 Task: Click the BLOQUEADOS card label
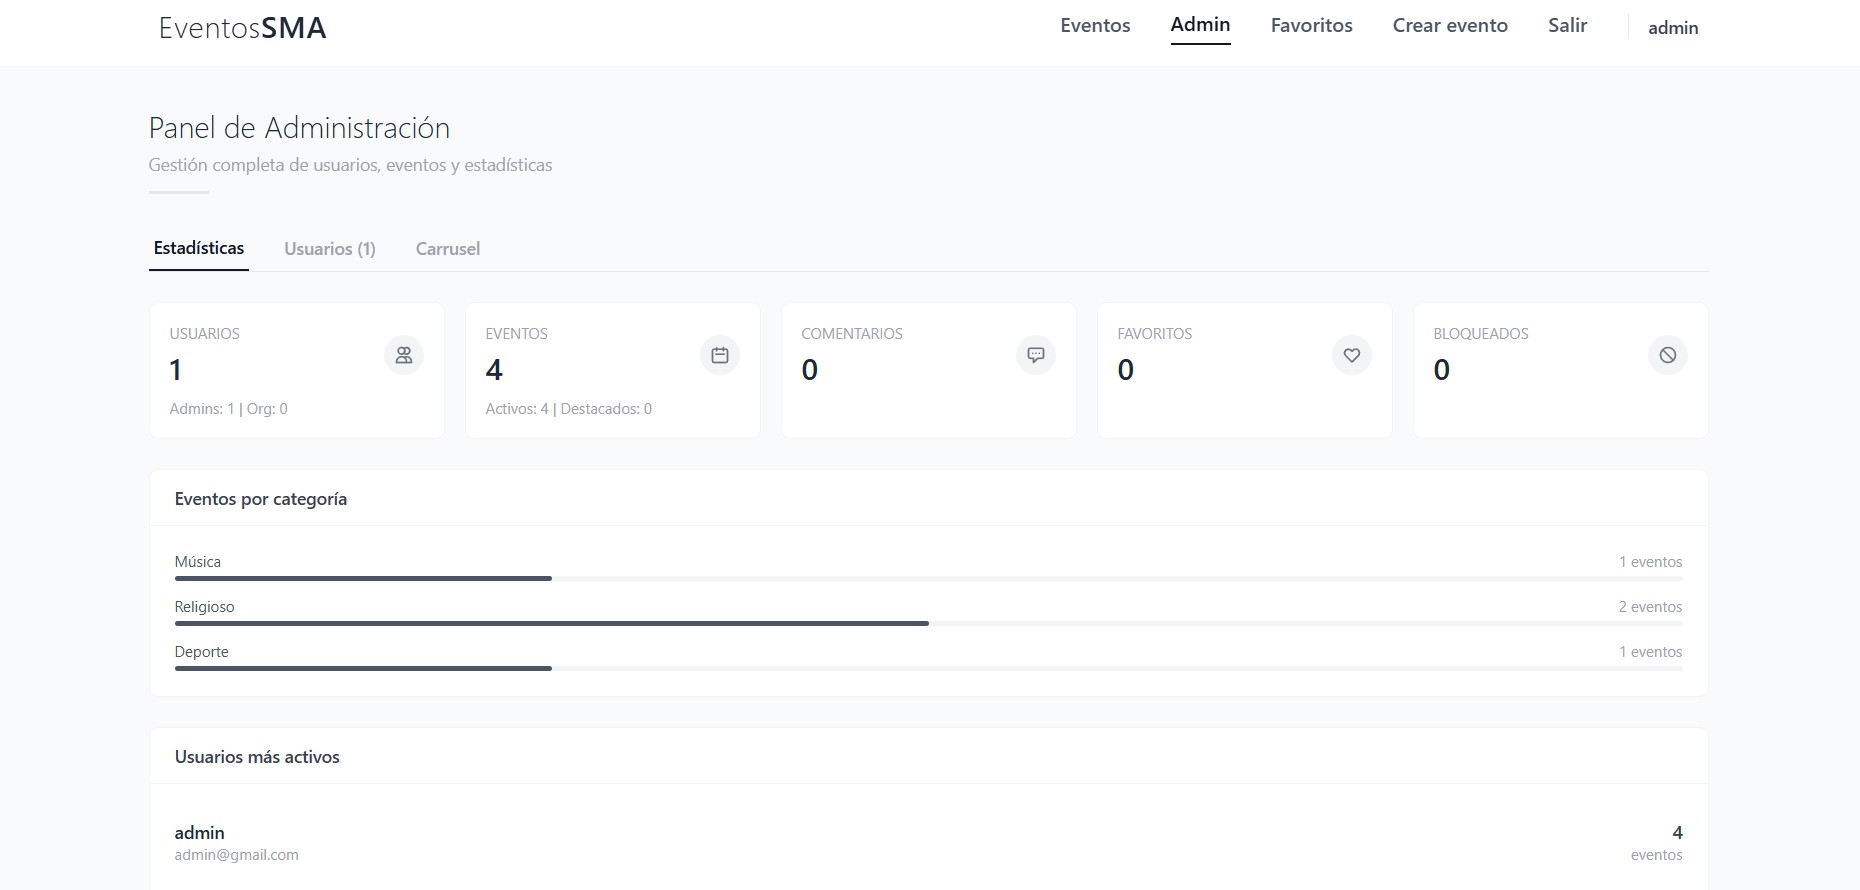[1480, 334]
